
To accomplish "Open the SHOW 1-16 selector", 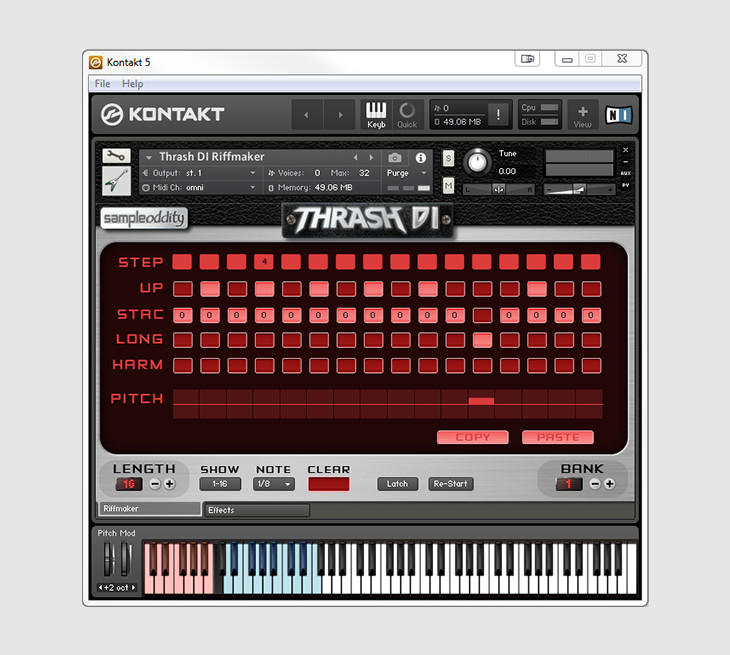I will (x=220, y=484).
